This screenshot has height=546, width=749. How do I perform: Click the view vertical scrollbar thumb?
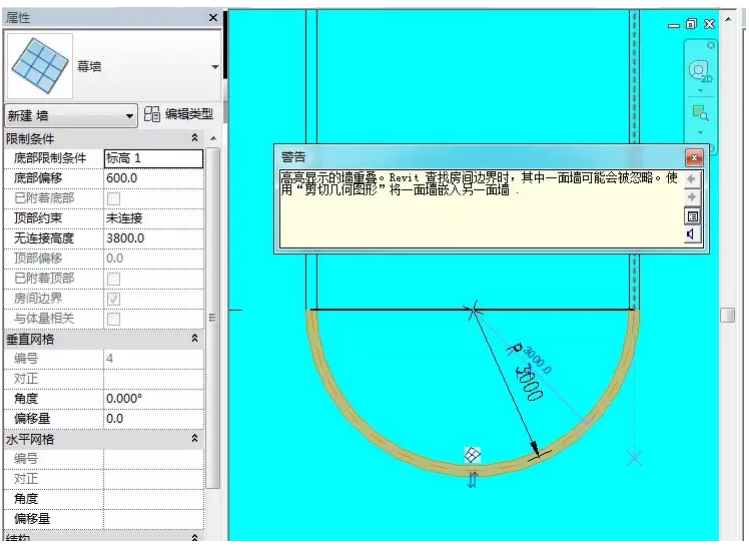coord(727,315)
